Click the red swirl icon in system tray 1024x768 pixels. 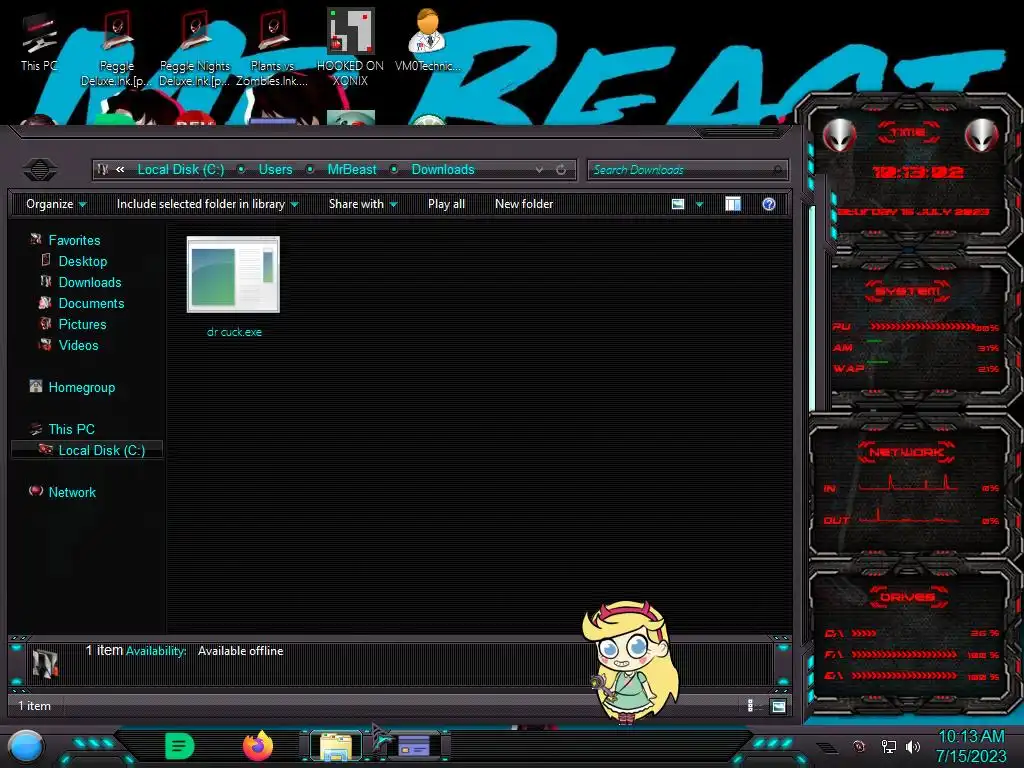(x=859, y=746)
